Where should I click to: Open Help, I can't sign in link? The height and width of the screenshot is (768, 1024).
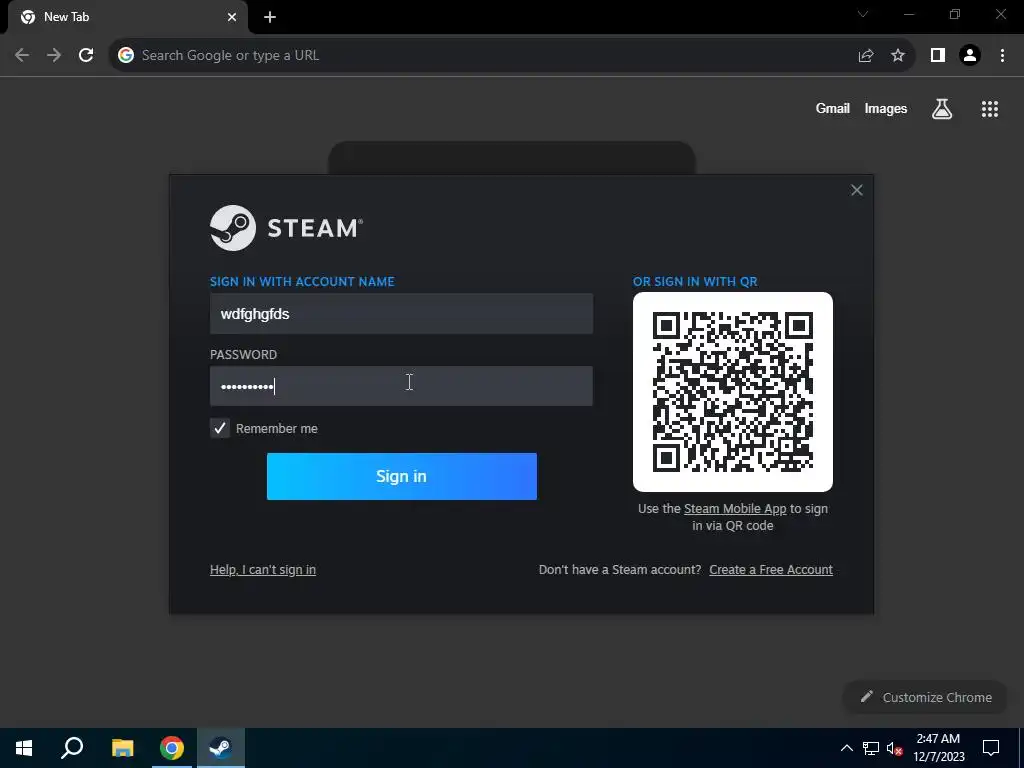tap(263, 569)
